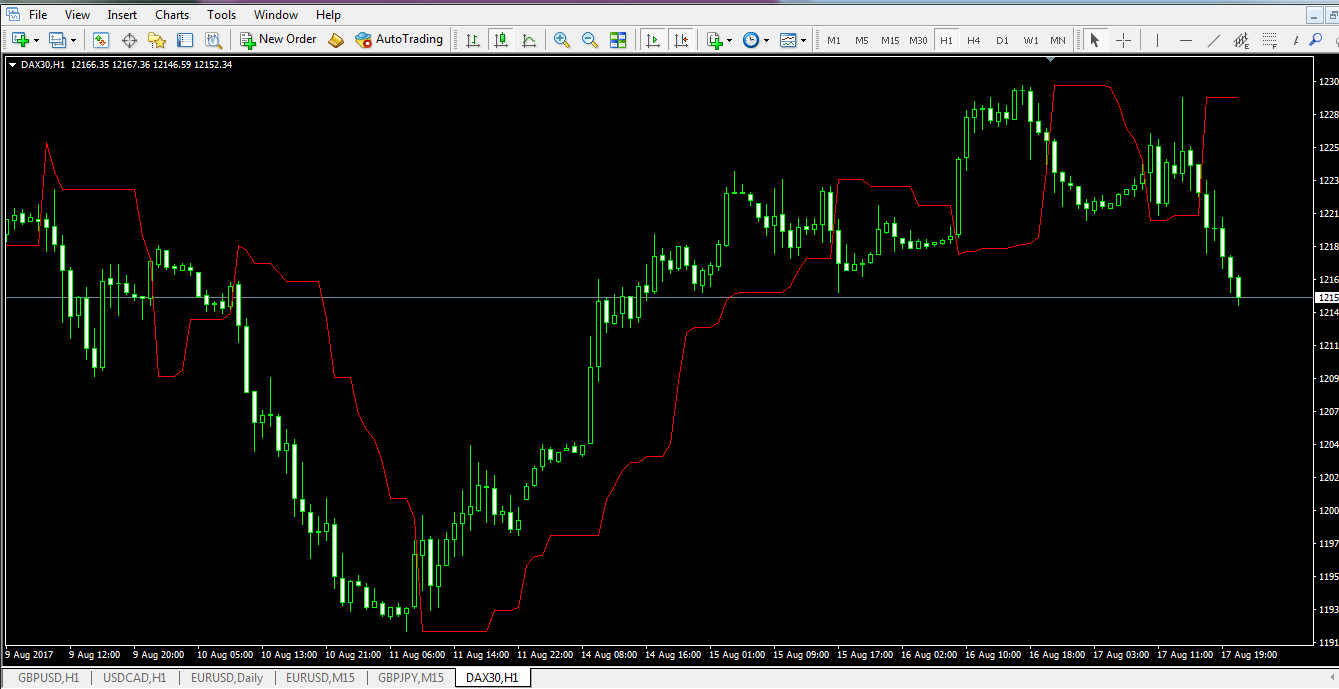Toggle the chart auto scroll button
Viewport: 1339px width, 689px height.
(653, 40)
